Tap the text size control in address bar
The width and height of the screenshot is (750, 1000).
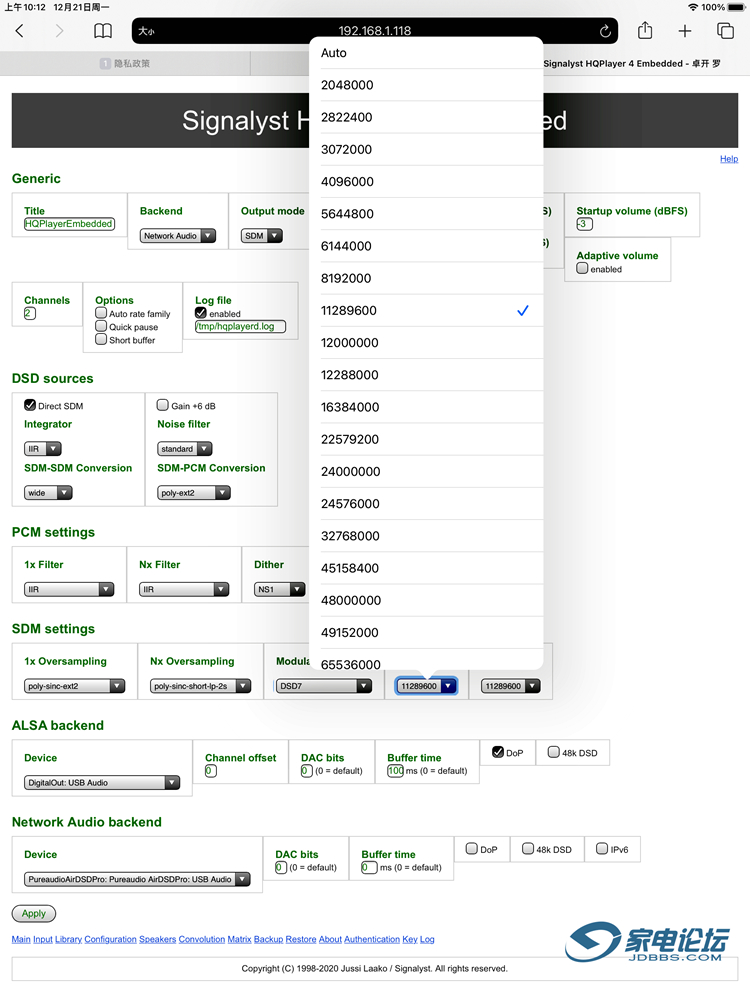pyautogui.click(x=146, y=31)
